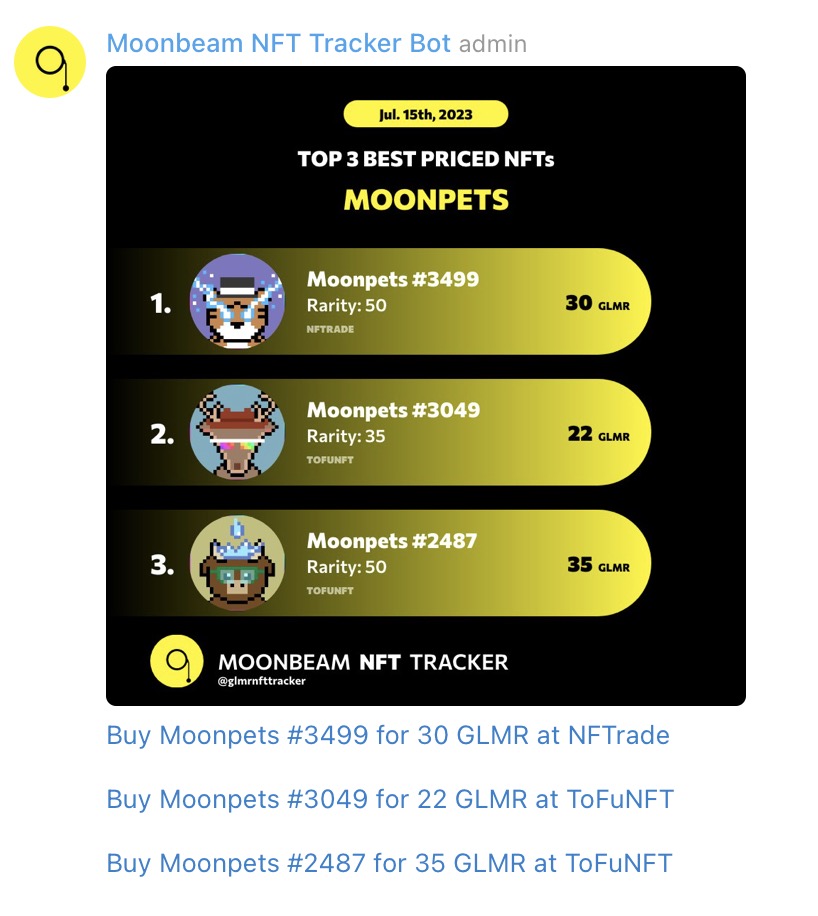The width and height of the screenshot is (818, 916).
Task: Select the Moonpets #3499 tiger thumbnail
Action: (237, 302)
